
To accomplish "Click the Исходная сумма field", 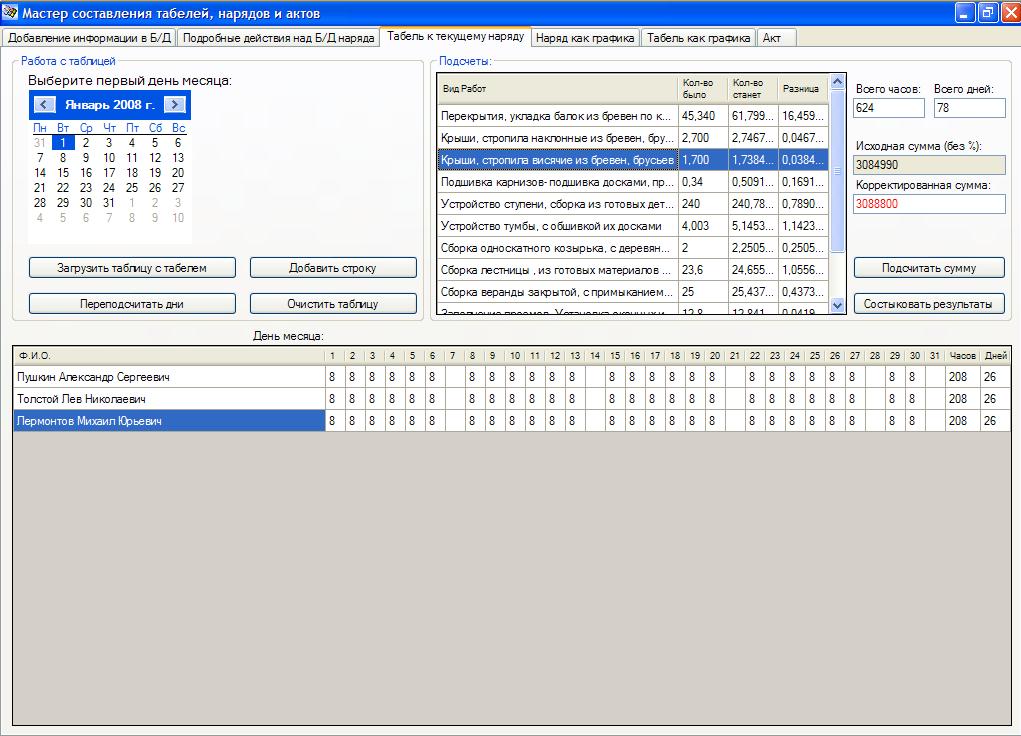I will click(929, 165).
